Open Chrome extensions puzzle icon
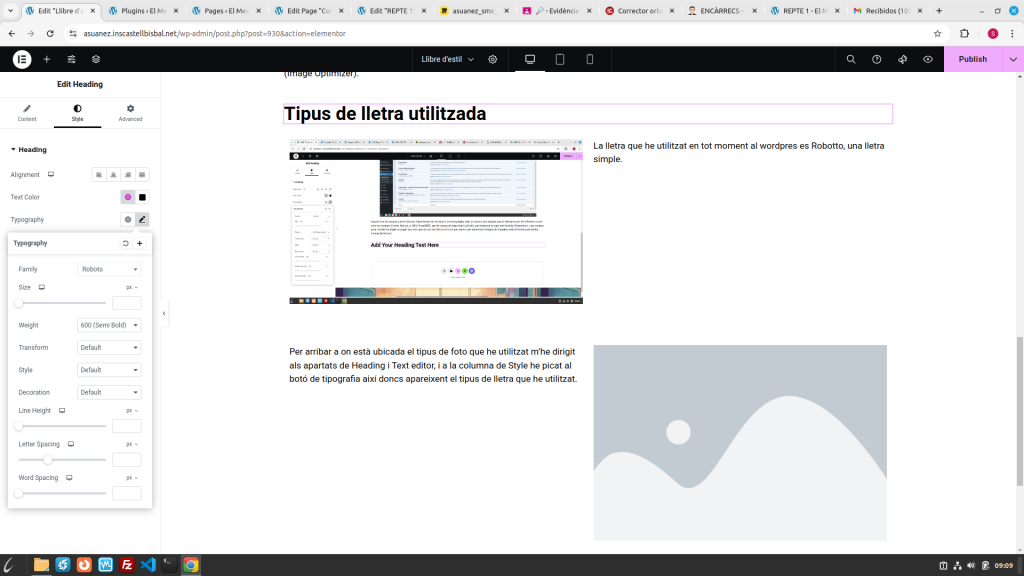This screenshot has width=1024, height=576. 965,33
